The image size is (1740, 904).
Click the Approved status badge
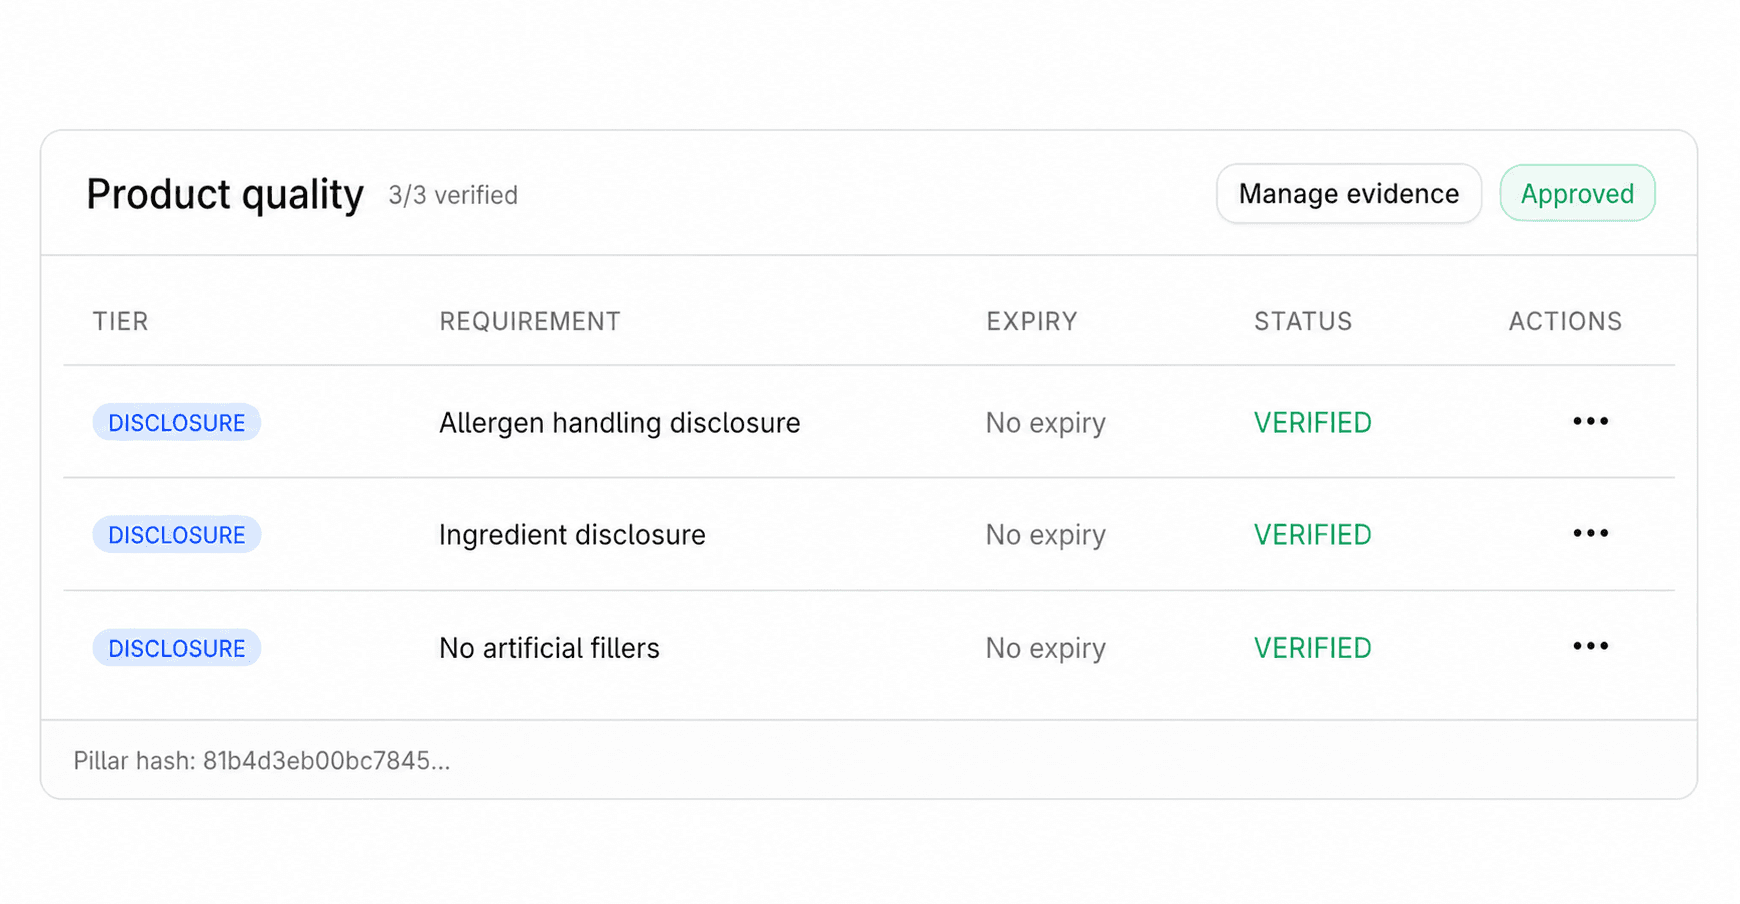pyautogui.click(x=1577, y=194)
